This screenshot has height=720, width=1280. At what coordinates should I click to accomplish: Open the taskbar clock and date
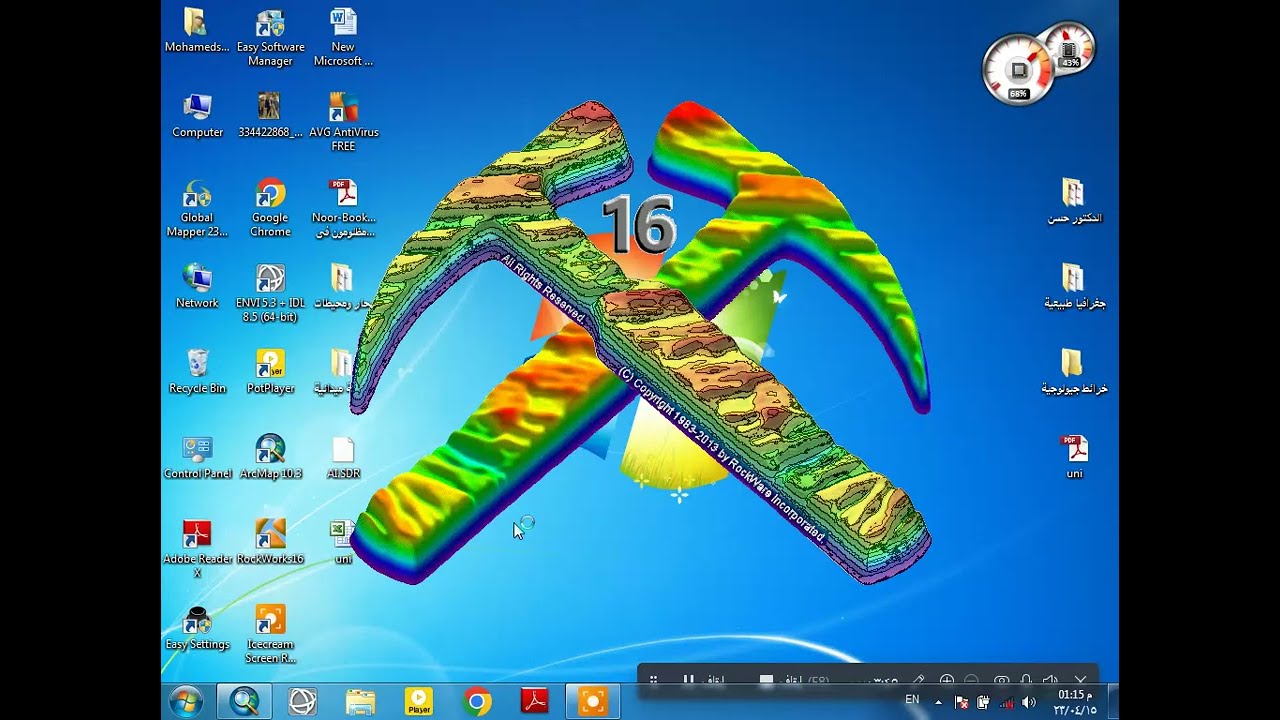click(1075, 702)
